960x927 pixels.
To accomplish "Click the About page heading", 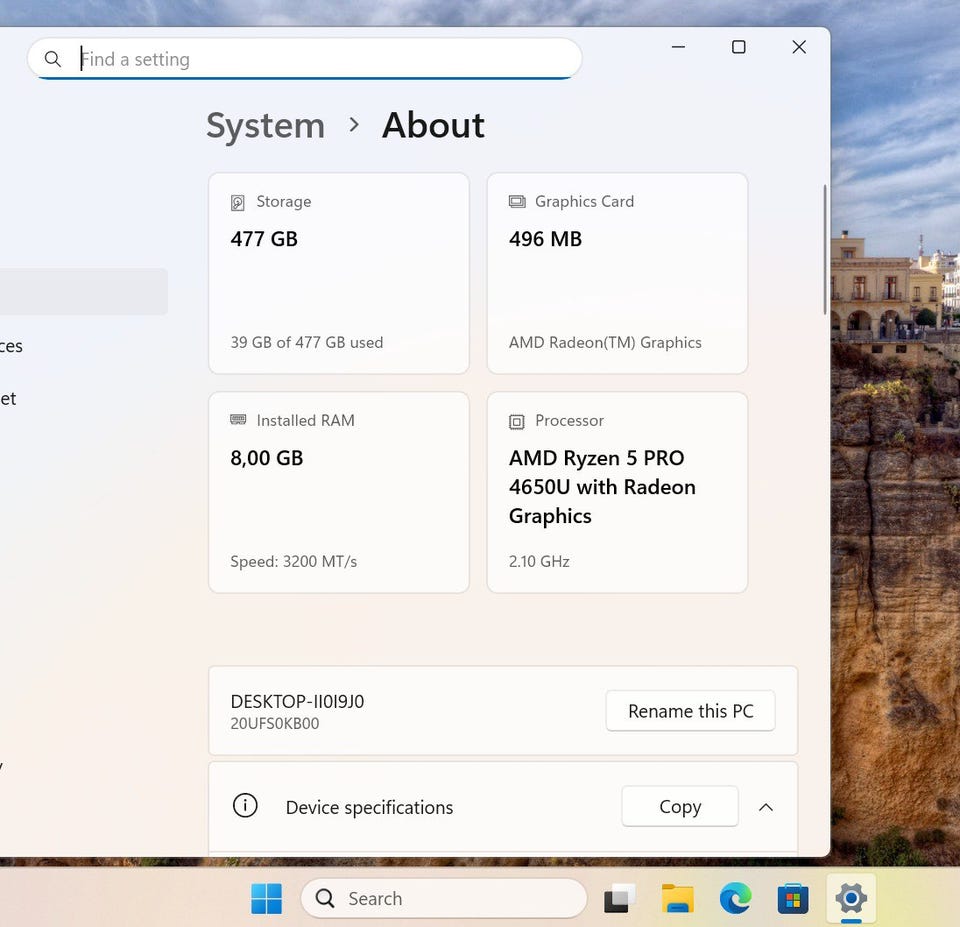I will pyautogui.click(x=433, y=126).
